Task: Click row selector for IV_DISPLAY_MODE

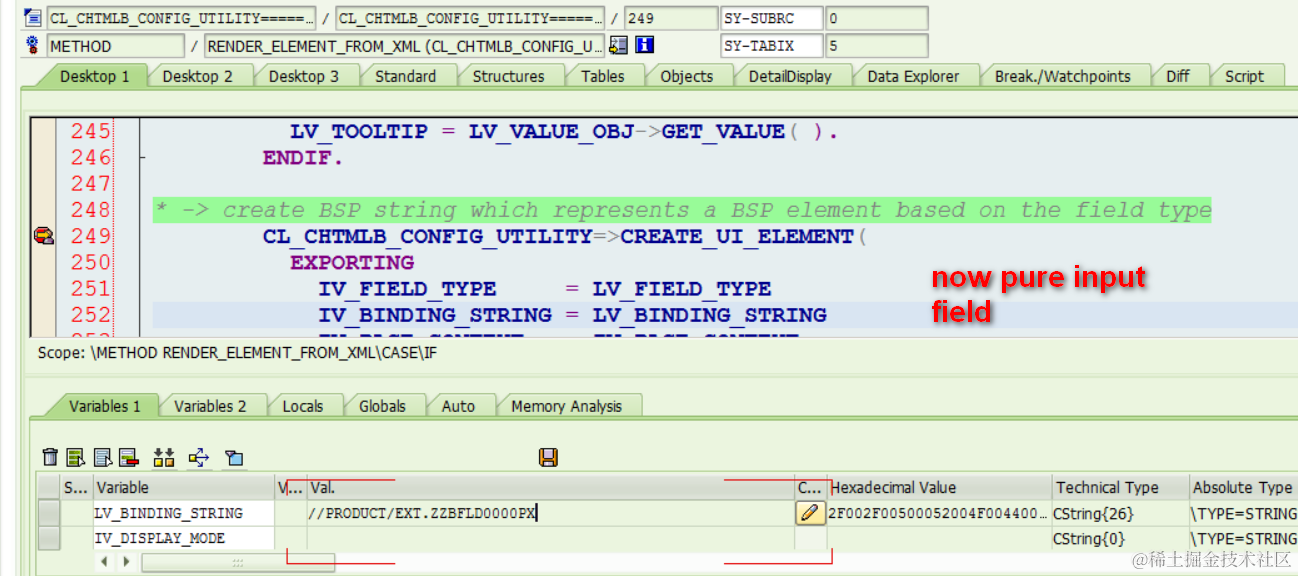Action: 49,538
